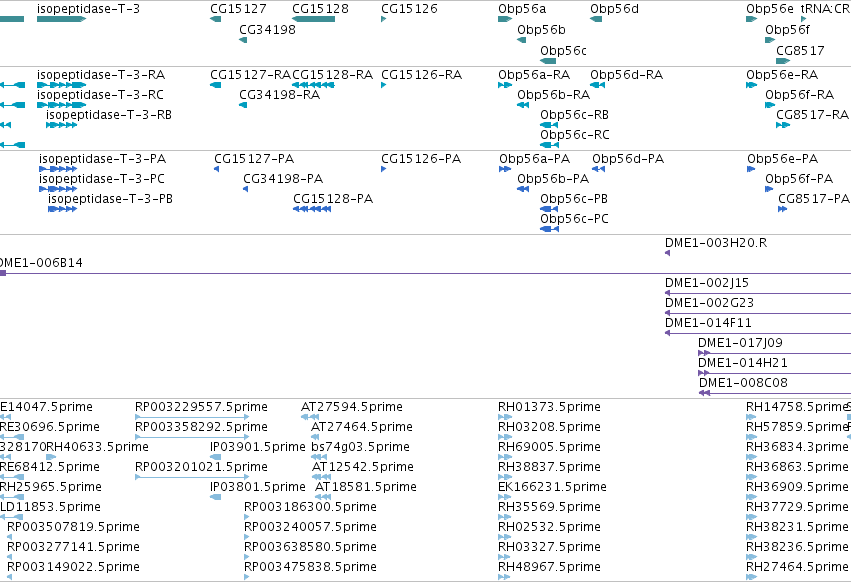
Task: Click the CG8517 gene label
Action: point(800,50)
